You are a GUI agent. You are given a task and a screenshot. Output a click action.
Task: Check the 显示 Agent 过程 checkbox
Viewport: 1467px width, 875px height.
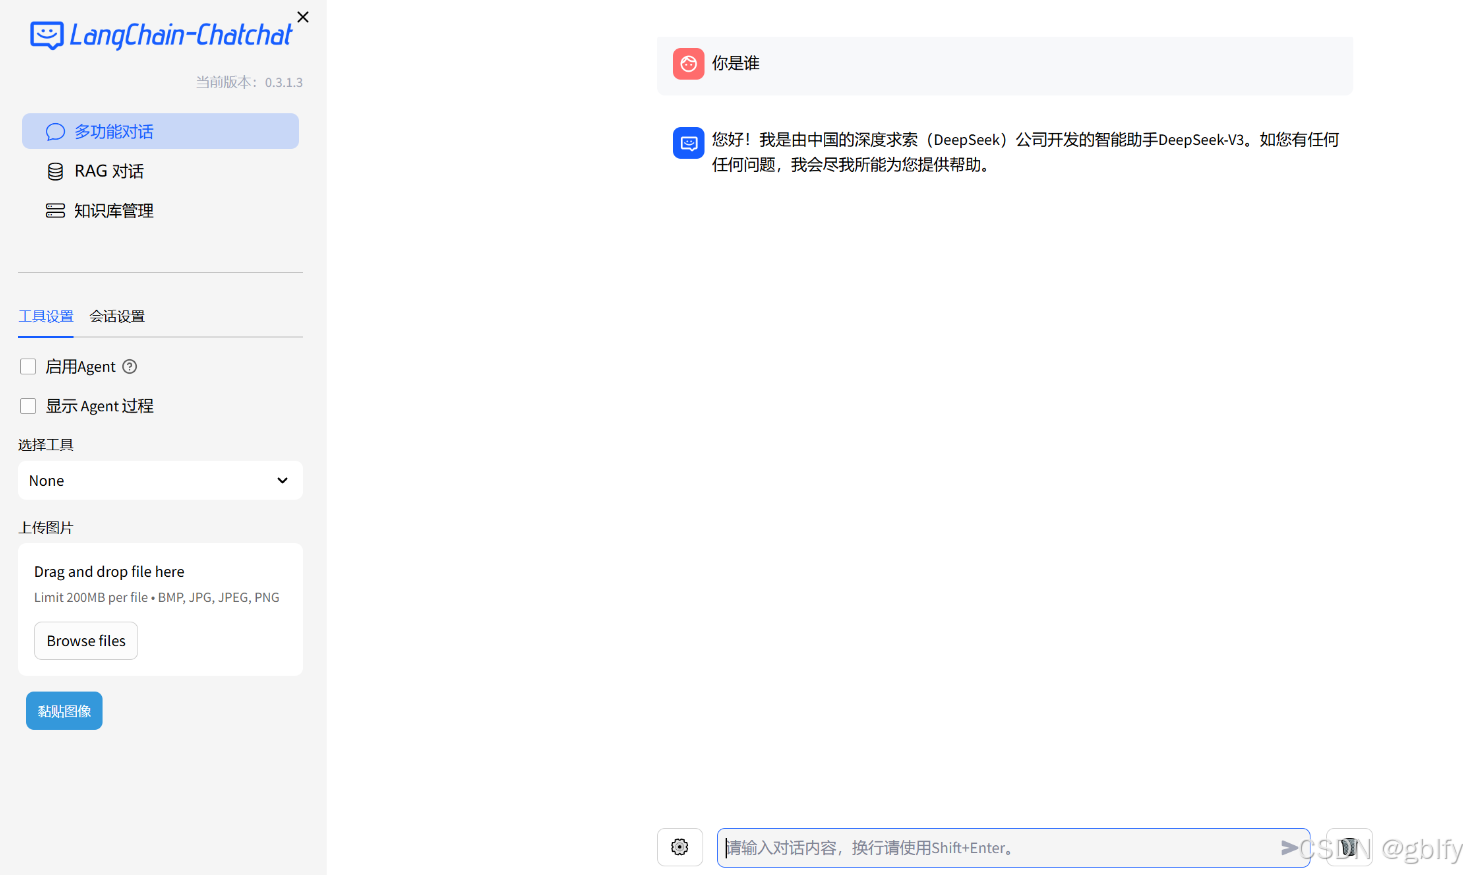click(27, 405)
